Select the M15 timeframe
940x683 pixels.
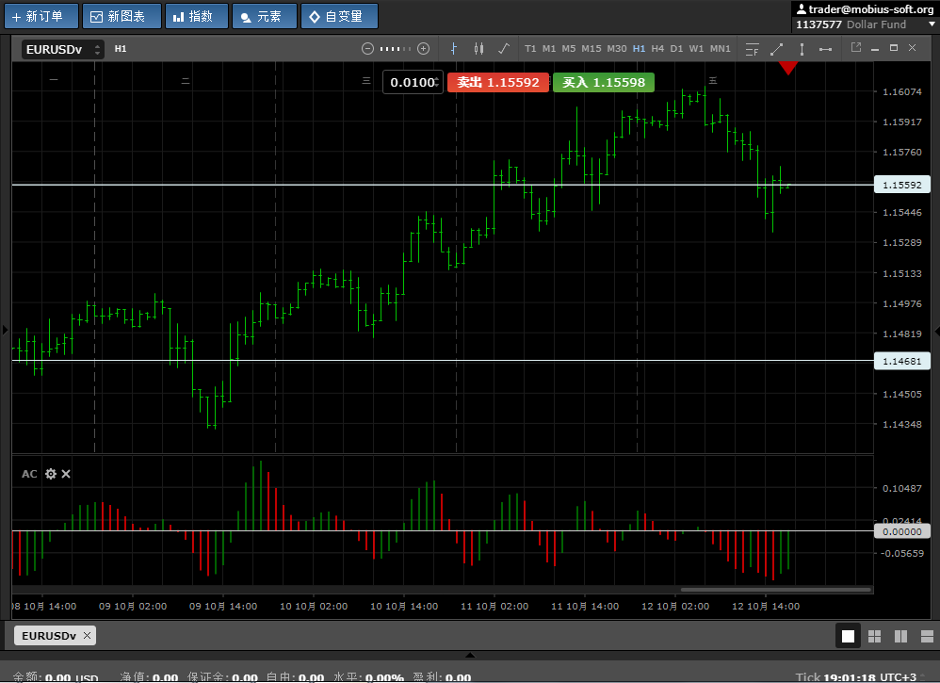point(591,49)
